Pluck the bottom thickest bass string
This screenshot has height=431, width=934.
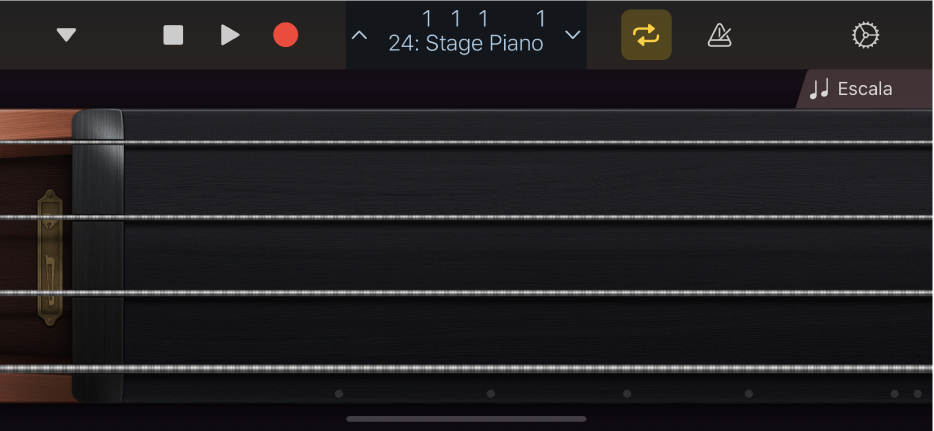click(x=500, y=368)
